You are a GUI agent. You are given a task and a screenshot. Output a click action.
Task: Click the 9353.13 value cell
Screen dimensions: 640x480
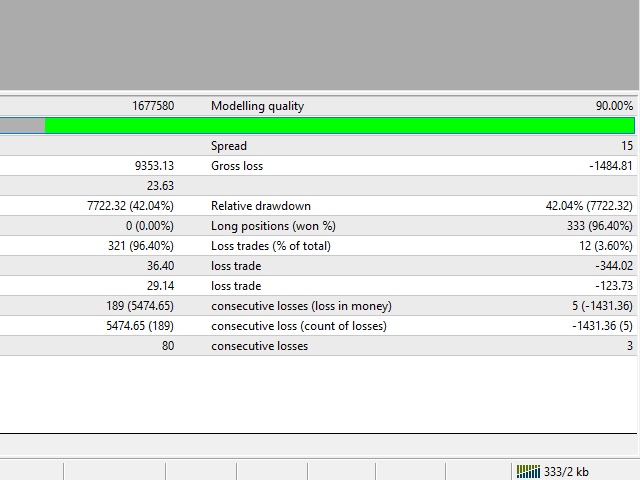[154, 166]
